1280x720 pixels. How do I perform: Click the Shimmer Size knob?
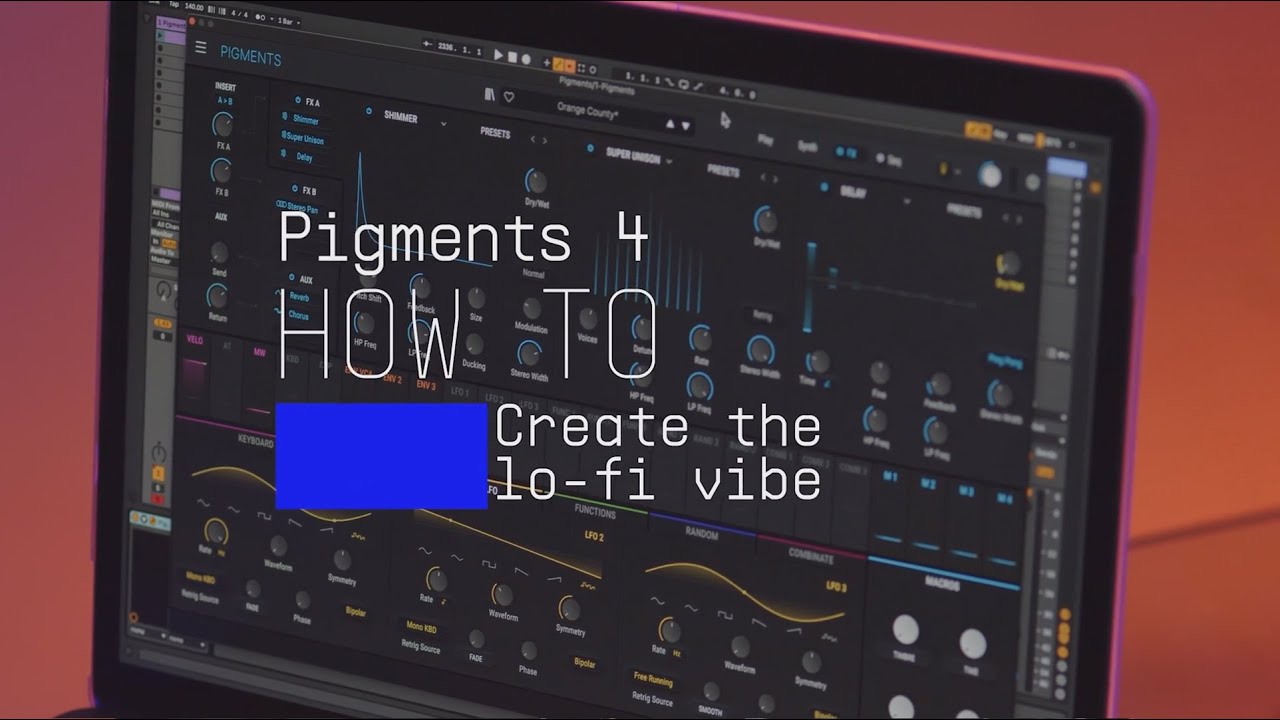476,297
